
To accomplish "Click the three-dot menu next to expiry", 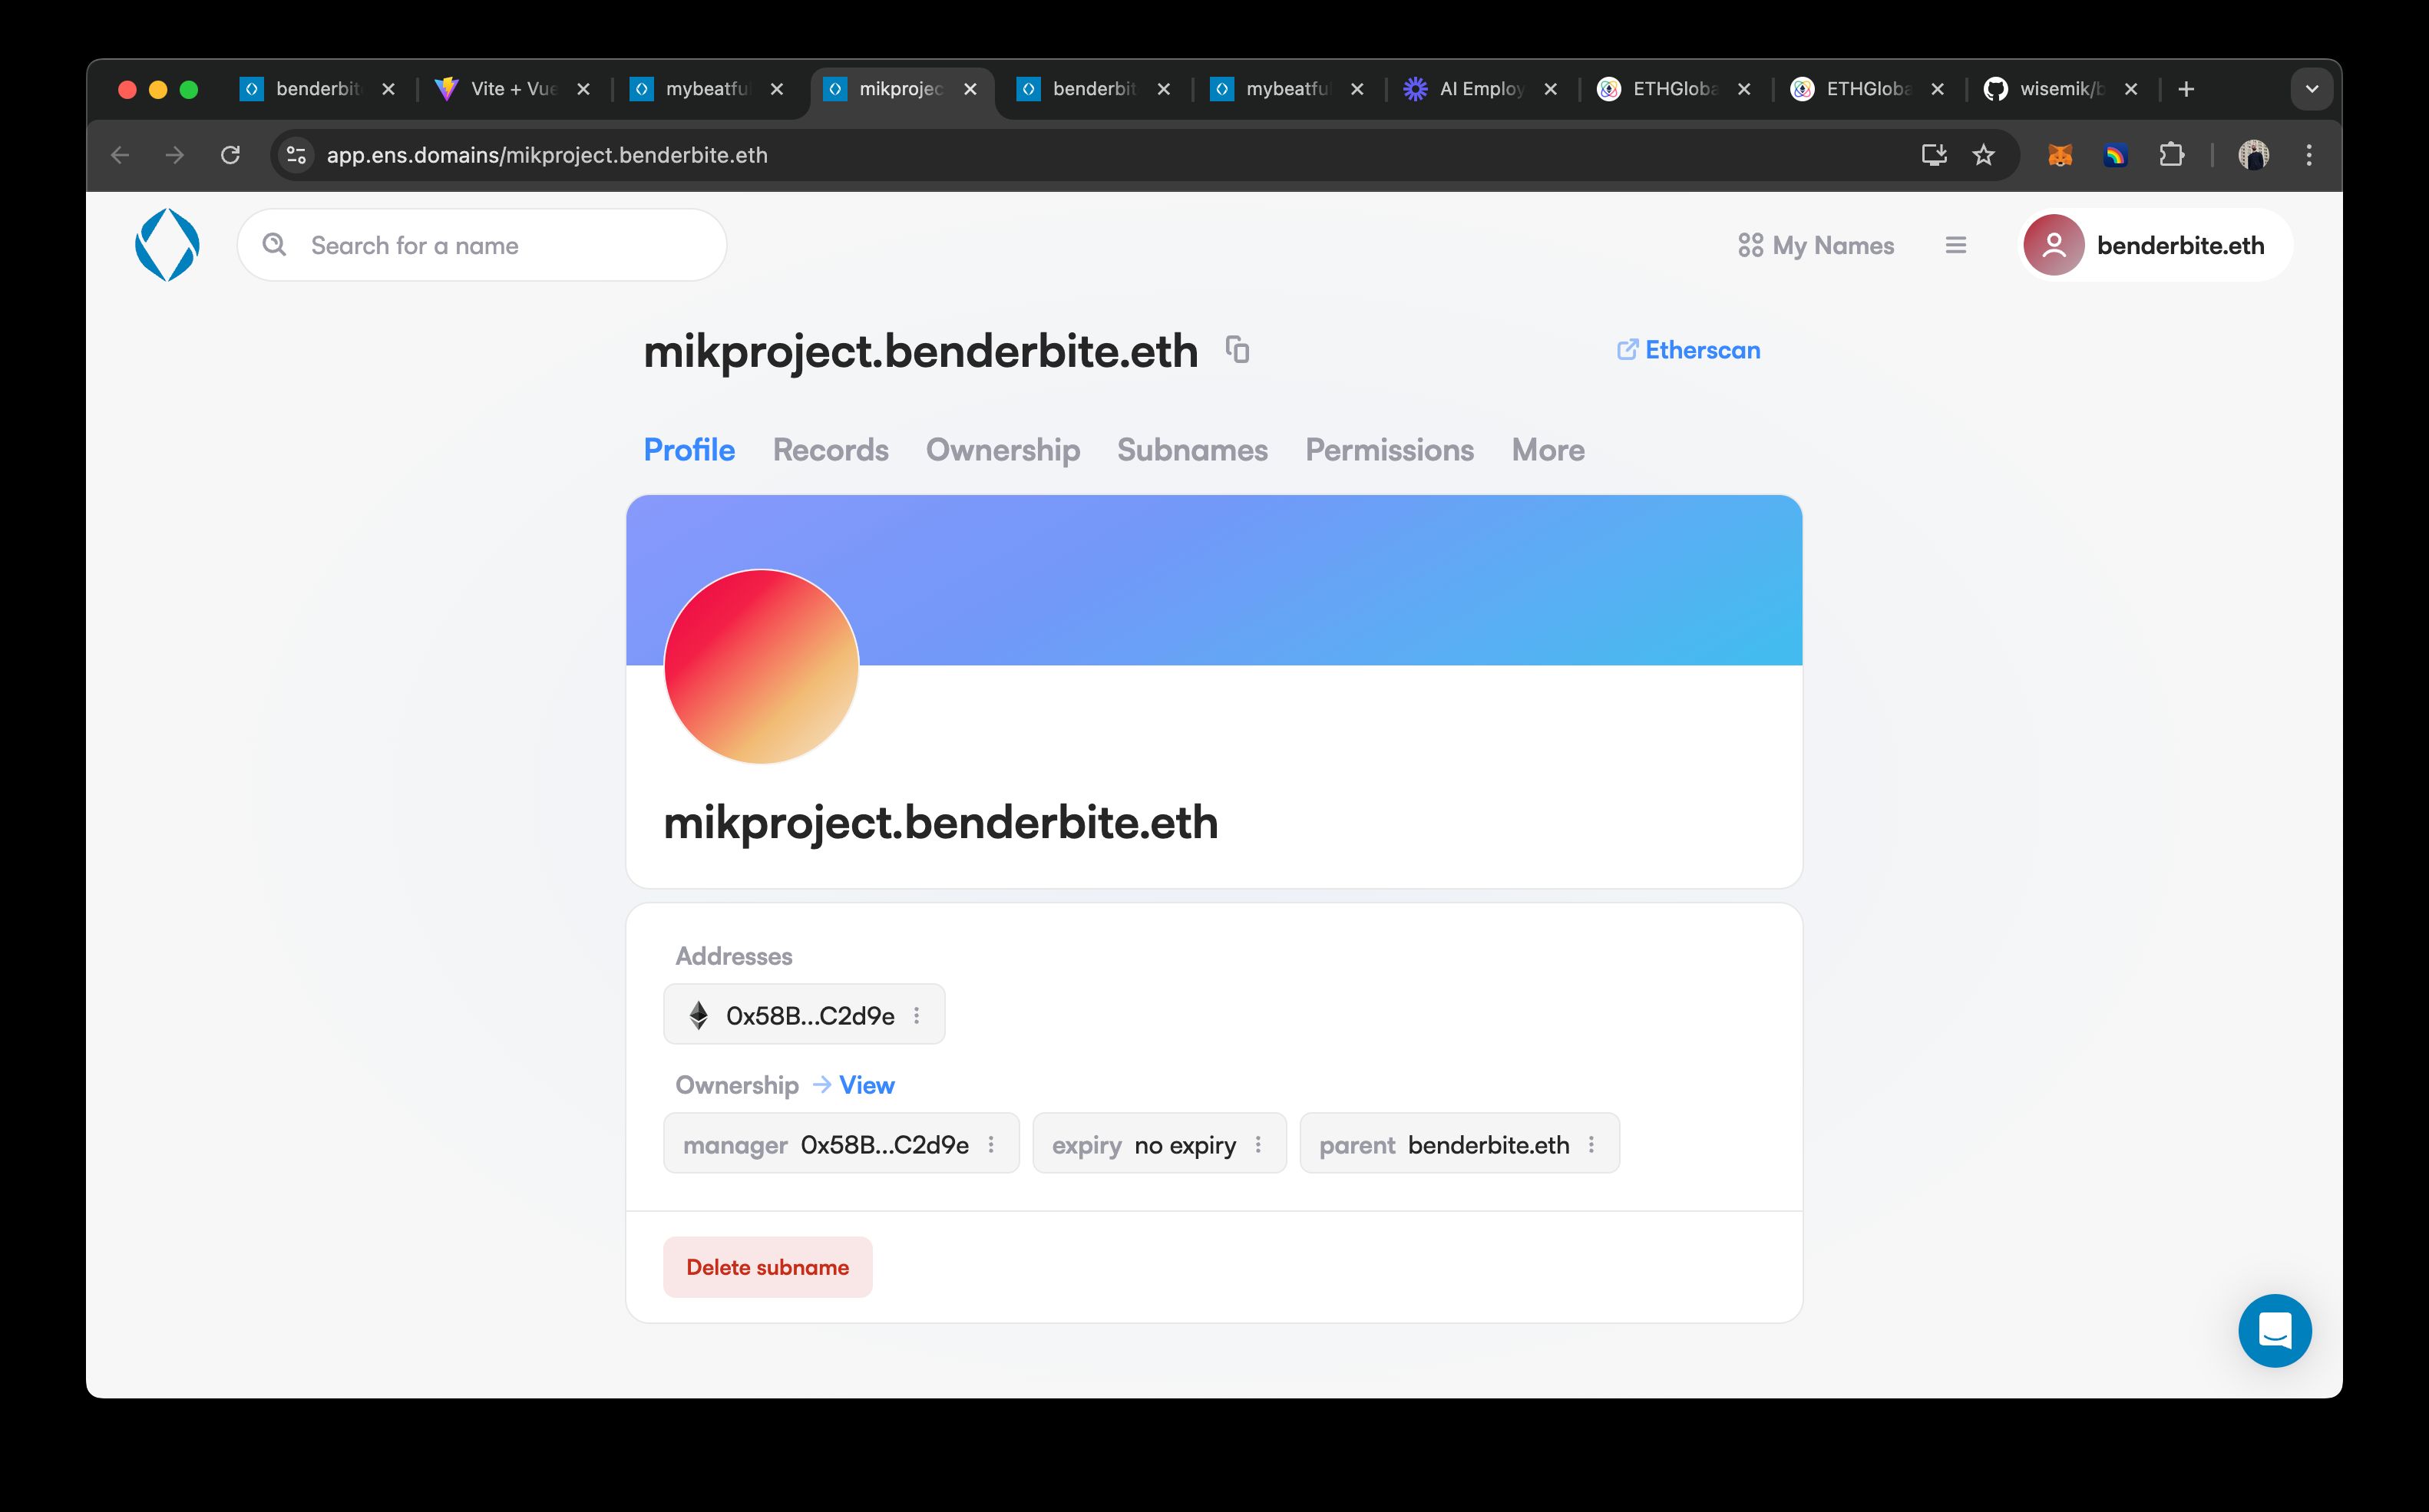I will click(x=1260, y=1144).
